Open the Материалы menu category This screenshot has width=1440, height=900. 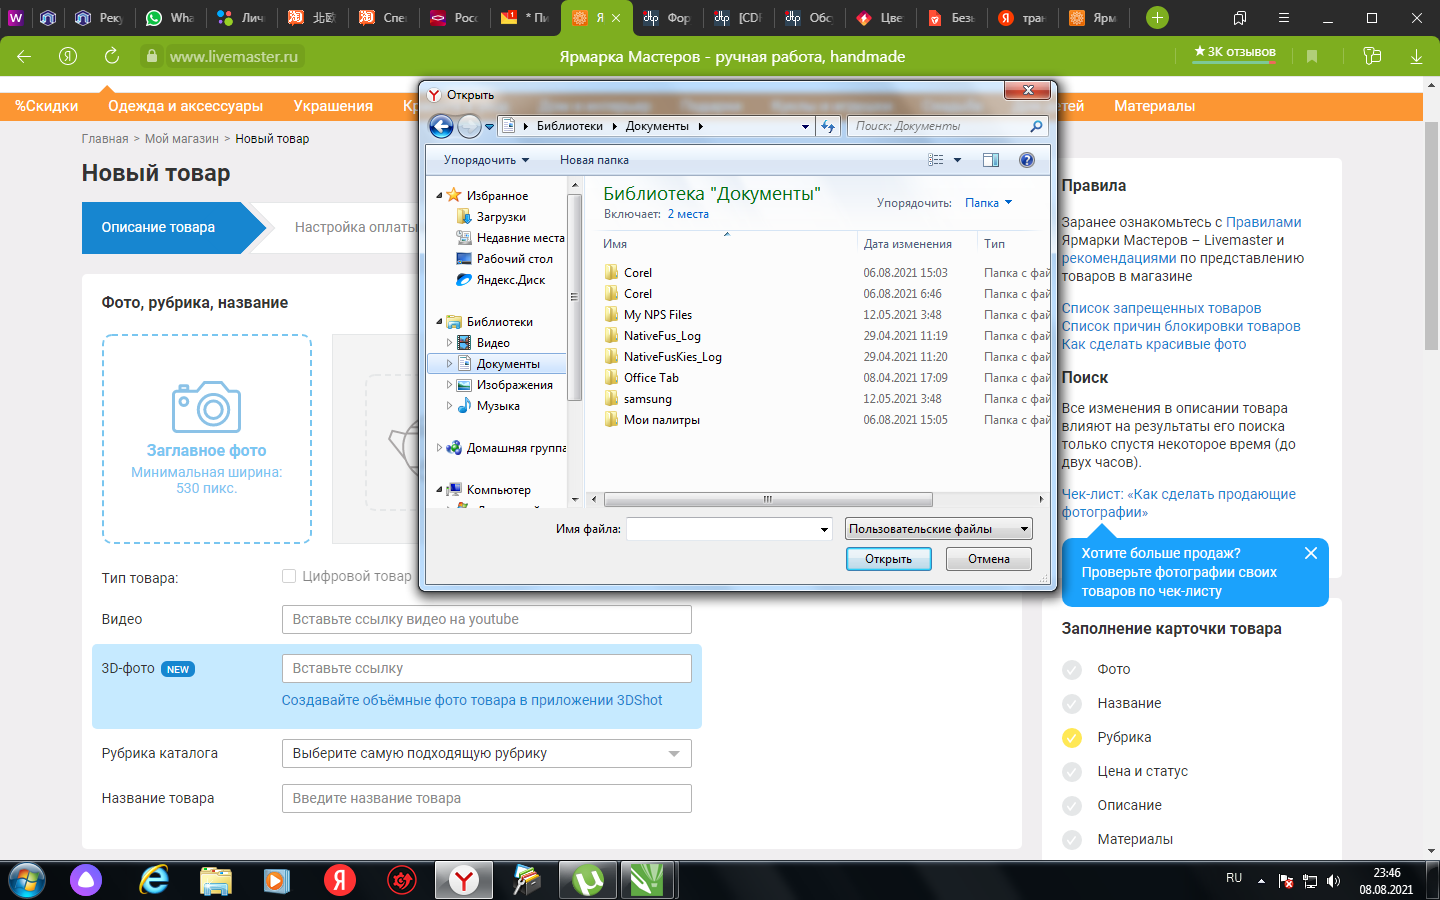click(x=1154, y=106)
